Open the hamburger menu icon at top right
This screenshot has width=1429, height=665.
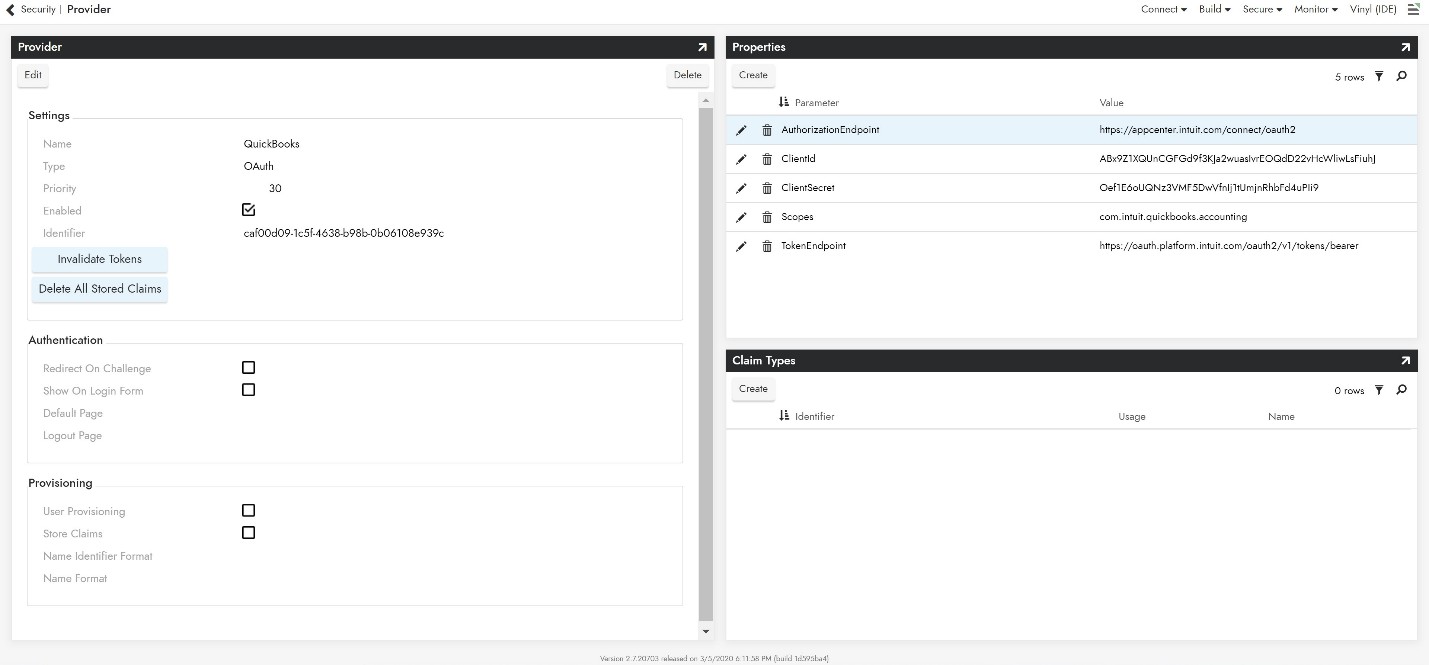1413,9
